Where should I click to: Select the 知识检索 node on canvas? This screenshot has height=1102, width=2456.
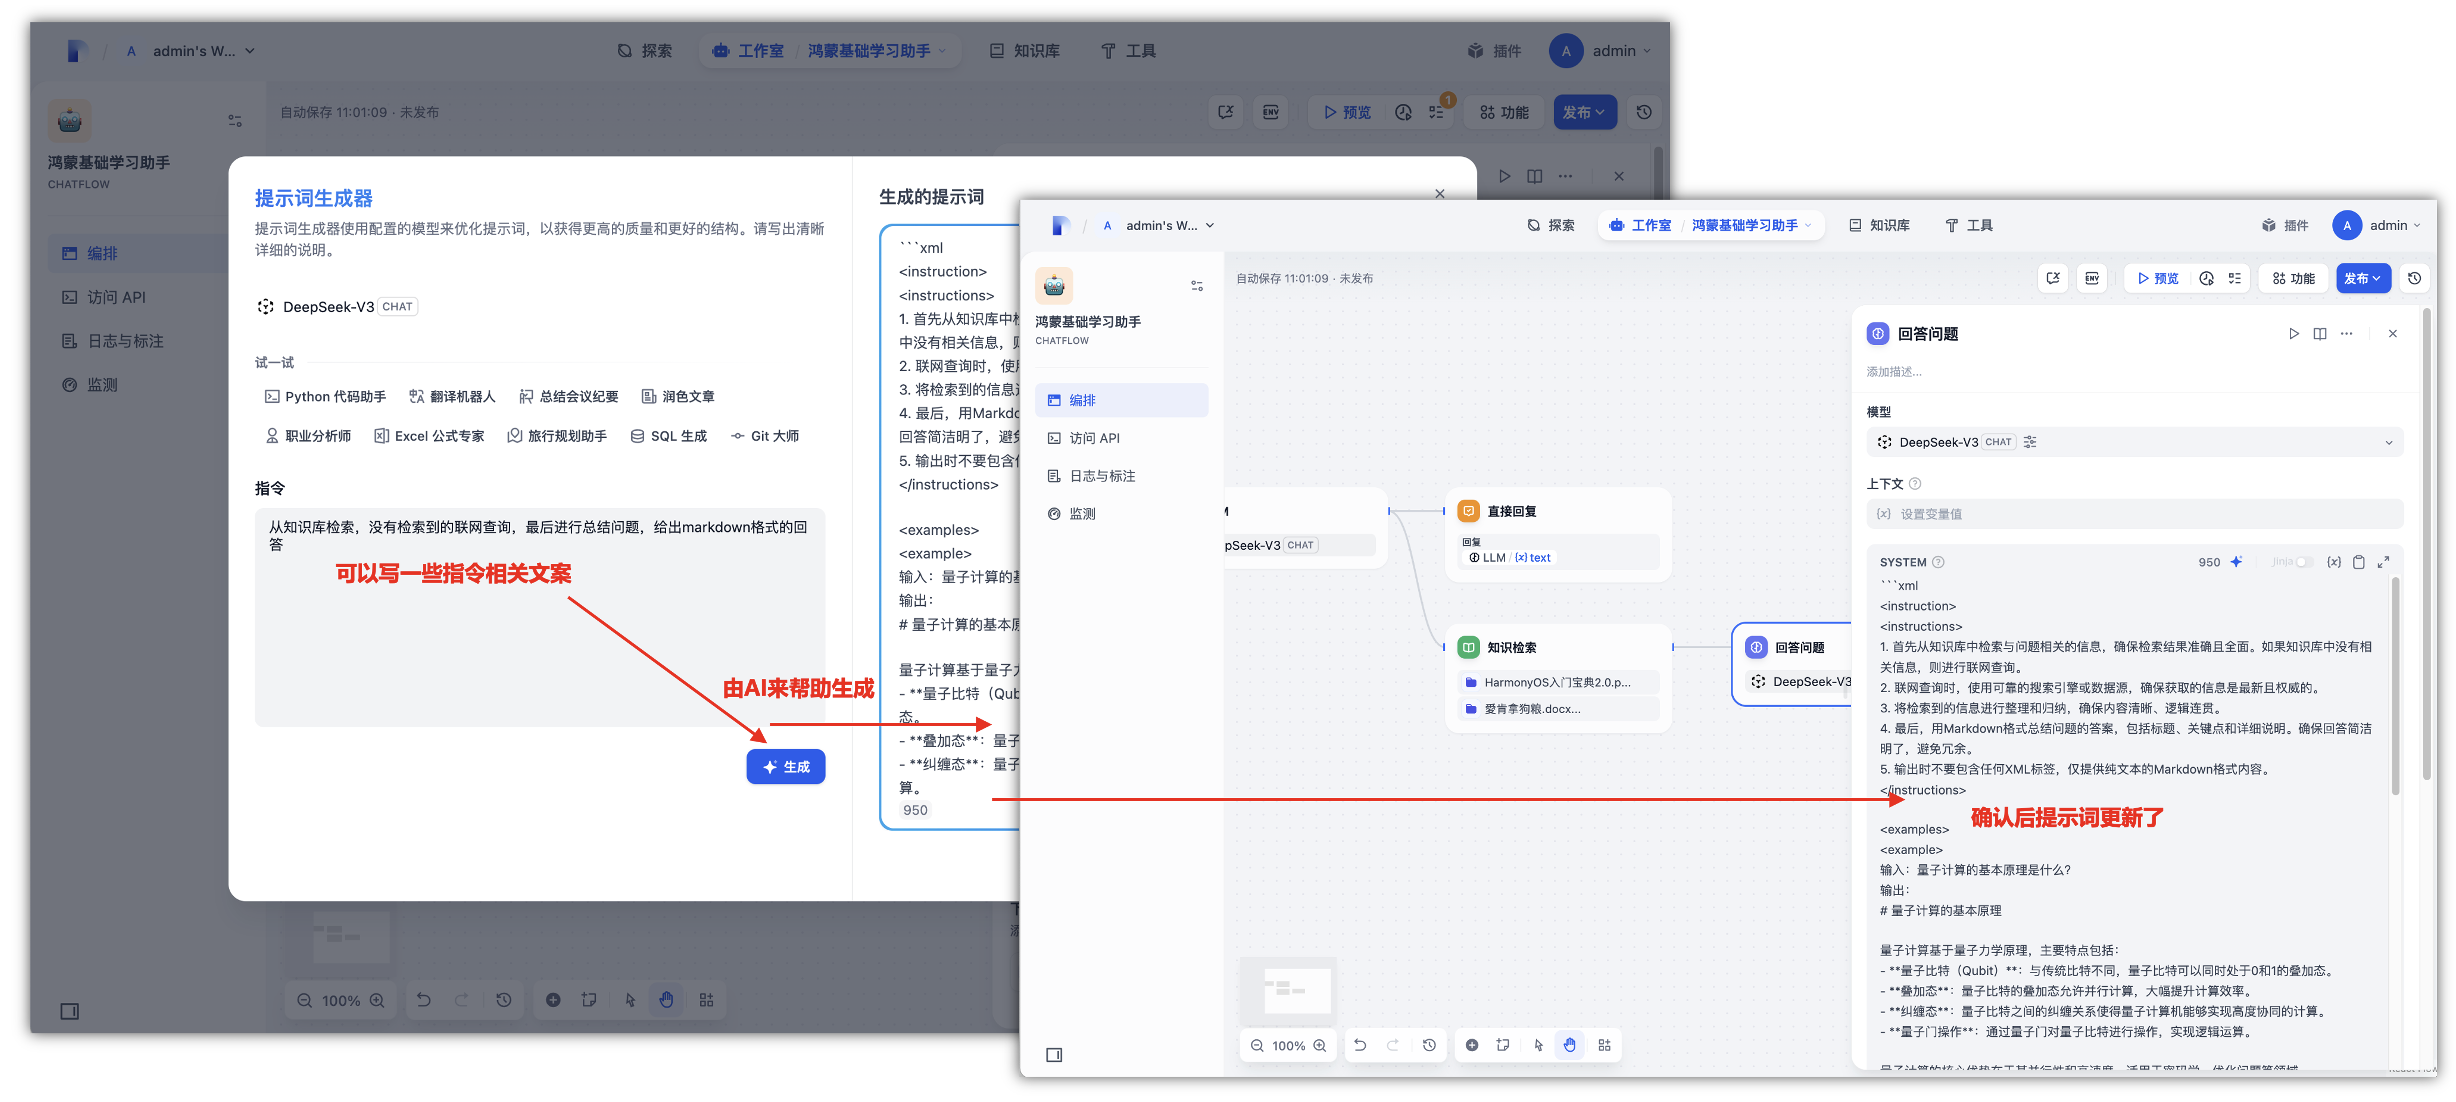pyautogui.click(x=1558, y=678)
